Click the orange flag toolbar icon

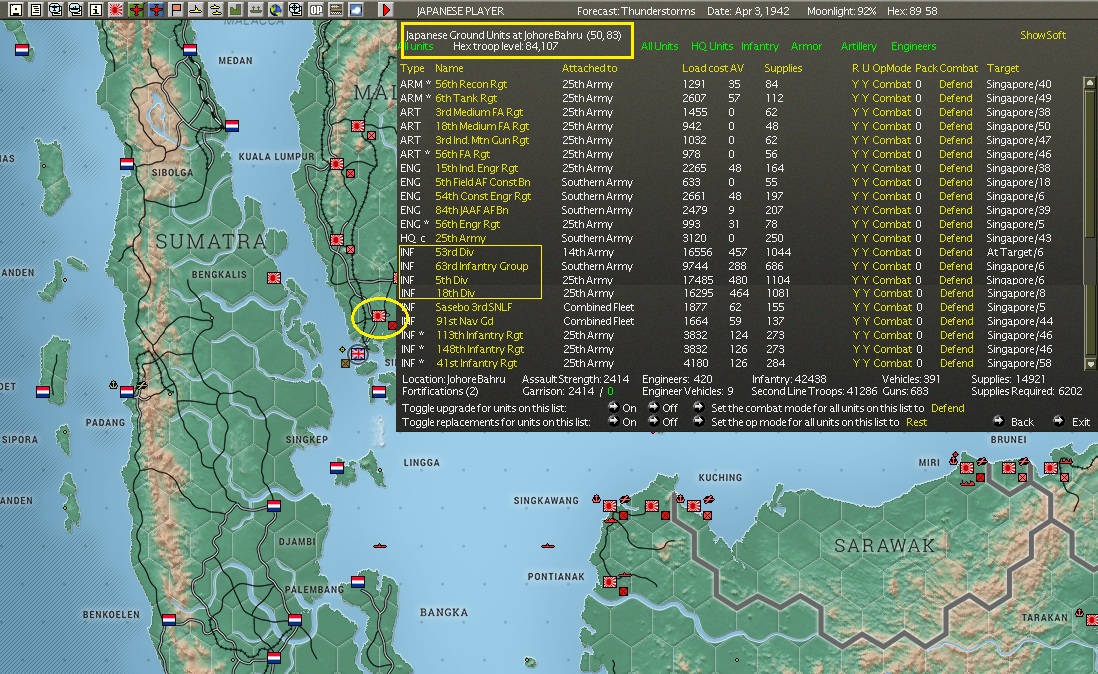176,10
